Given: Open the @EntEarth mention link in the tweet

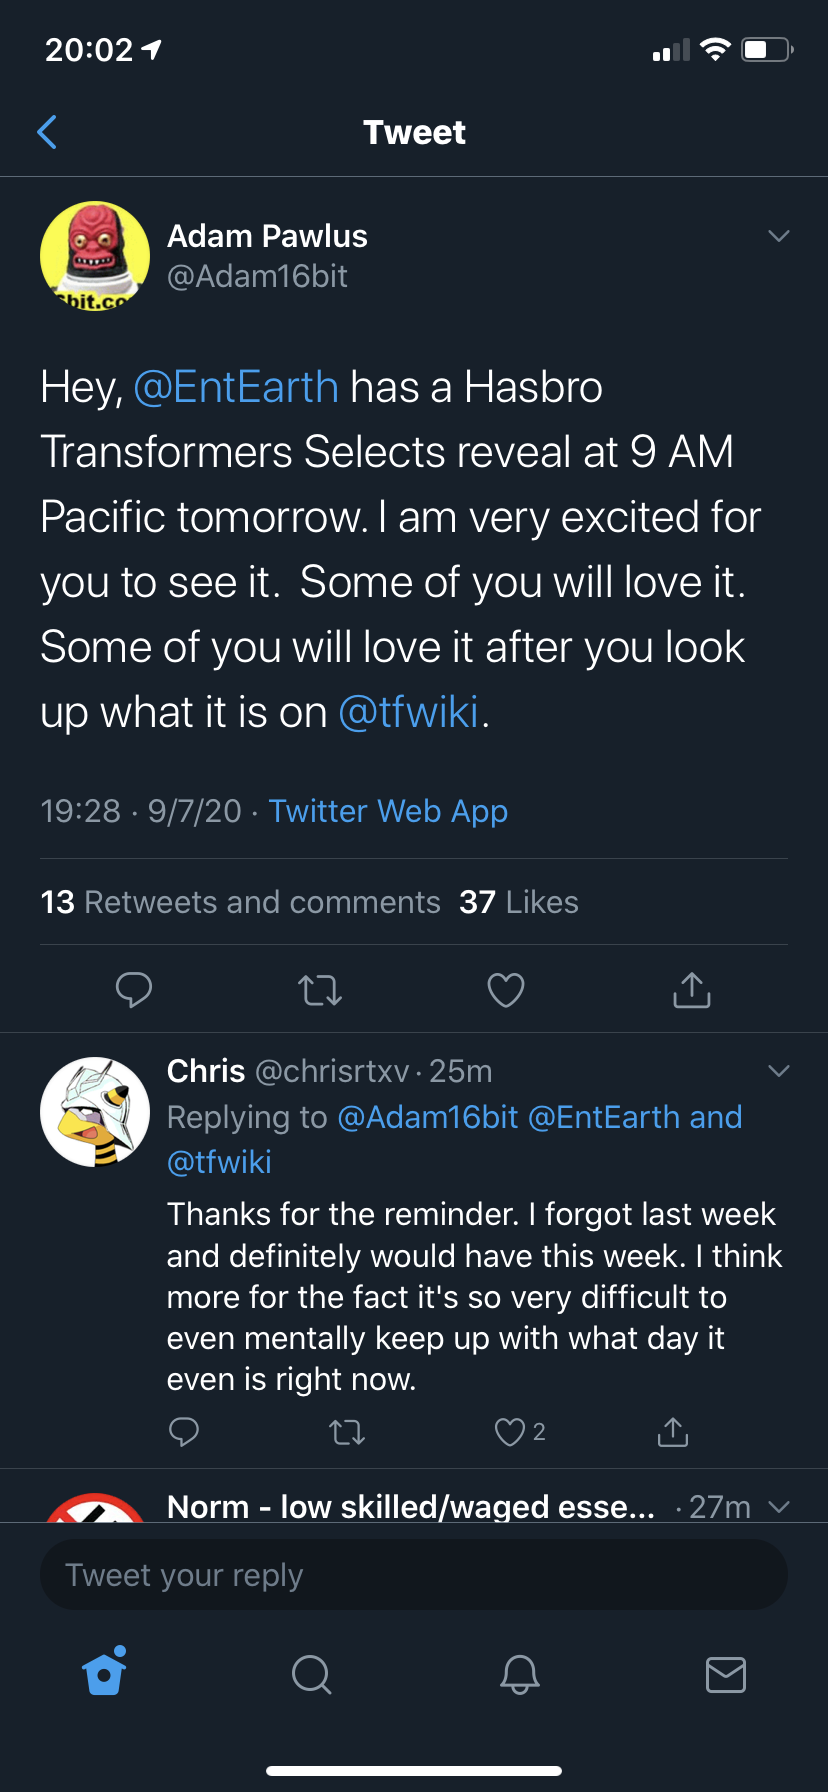Looking at the screenshot, I should click(236, 387).
